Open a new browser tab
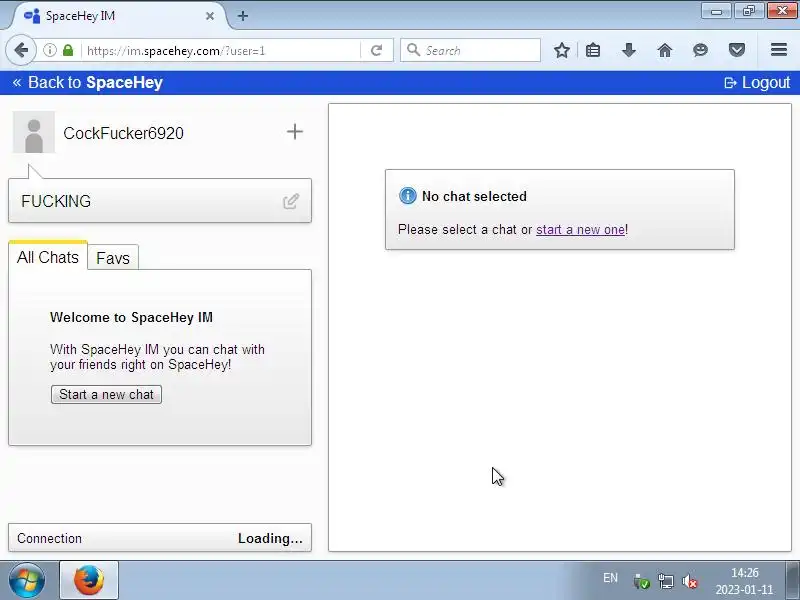 click(x=243, y=16)
